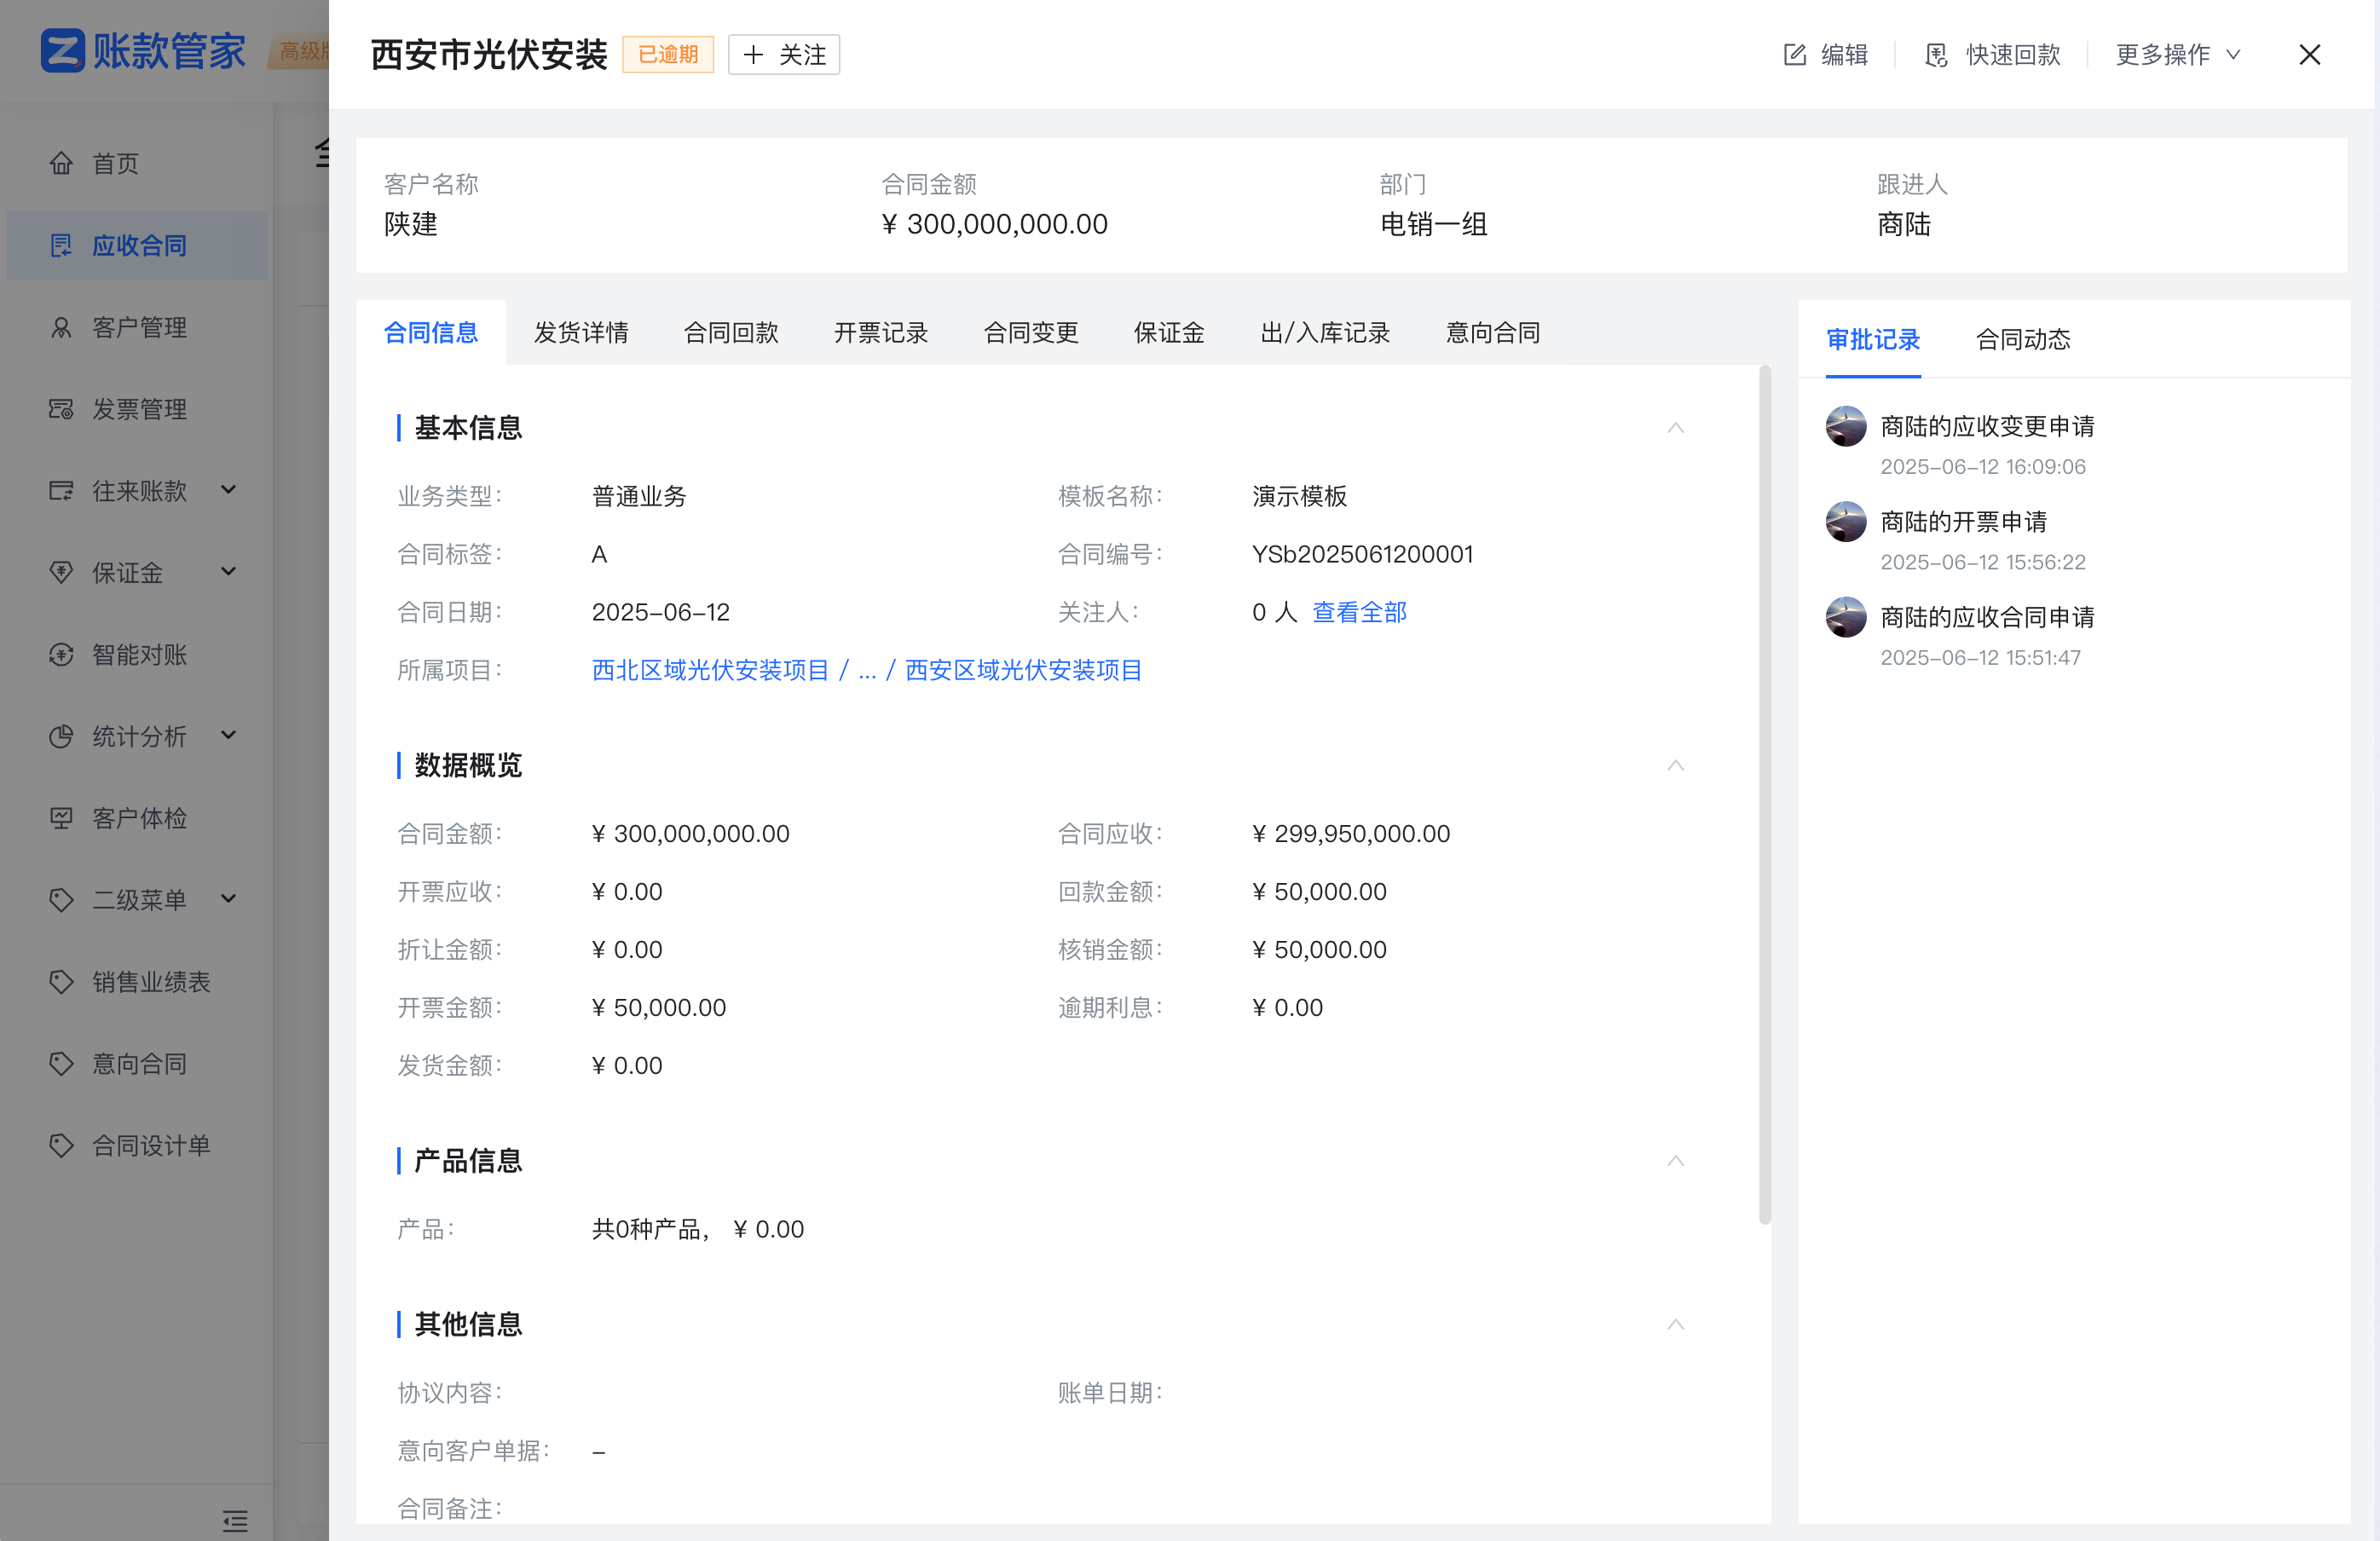Expand the ... breadcrumb in 所属项目
2380x1541 pixels.
(866, 670)
